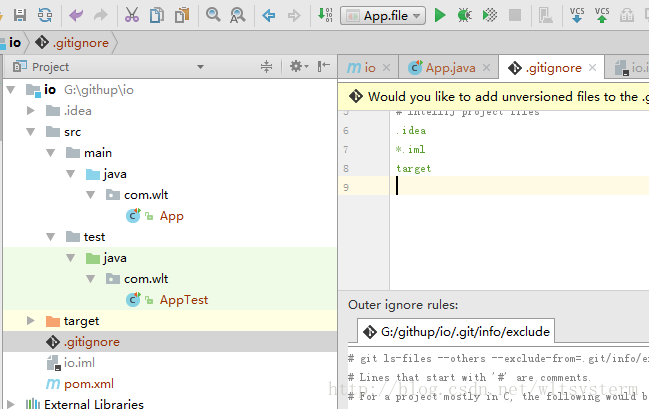Click the Stop square icon
The width and height of the screenshot is (649, 409).
515,16
